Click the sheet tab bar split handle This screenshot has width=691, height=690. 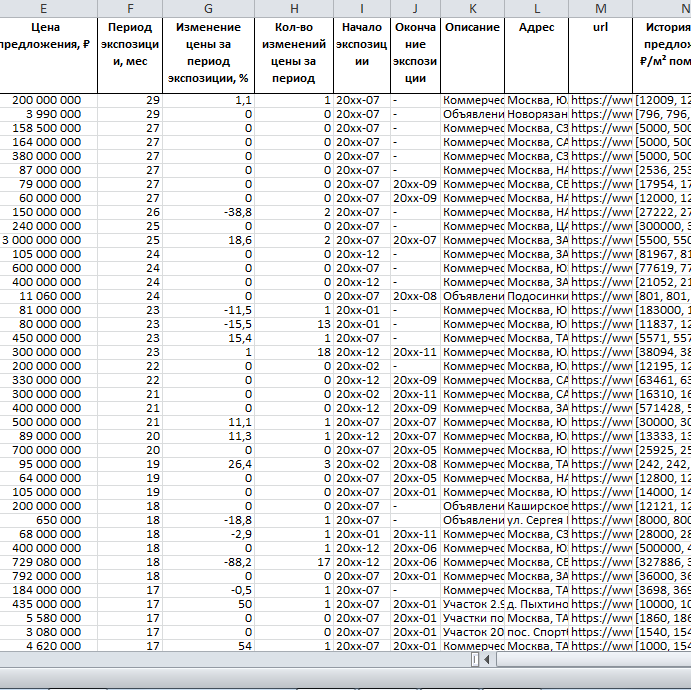point(475,660)
